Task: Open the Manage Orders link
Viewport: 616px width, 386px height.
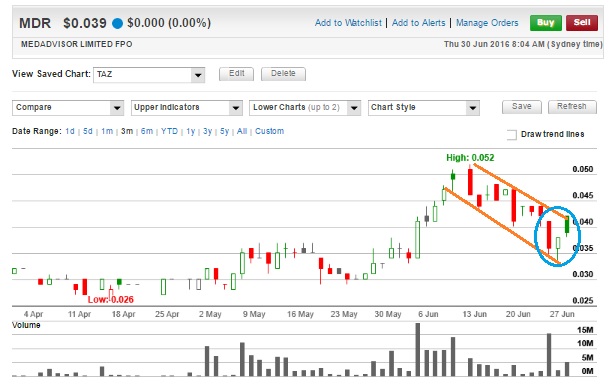Action: pyautogui.click(x=487, y=23)
